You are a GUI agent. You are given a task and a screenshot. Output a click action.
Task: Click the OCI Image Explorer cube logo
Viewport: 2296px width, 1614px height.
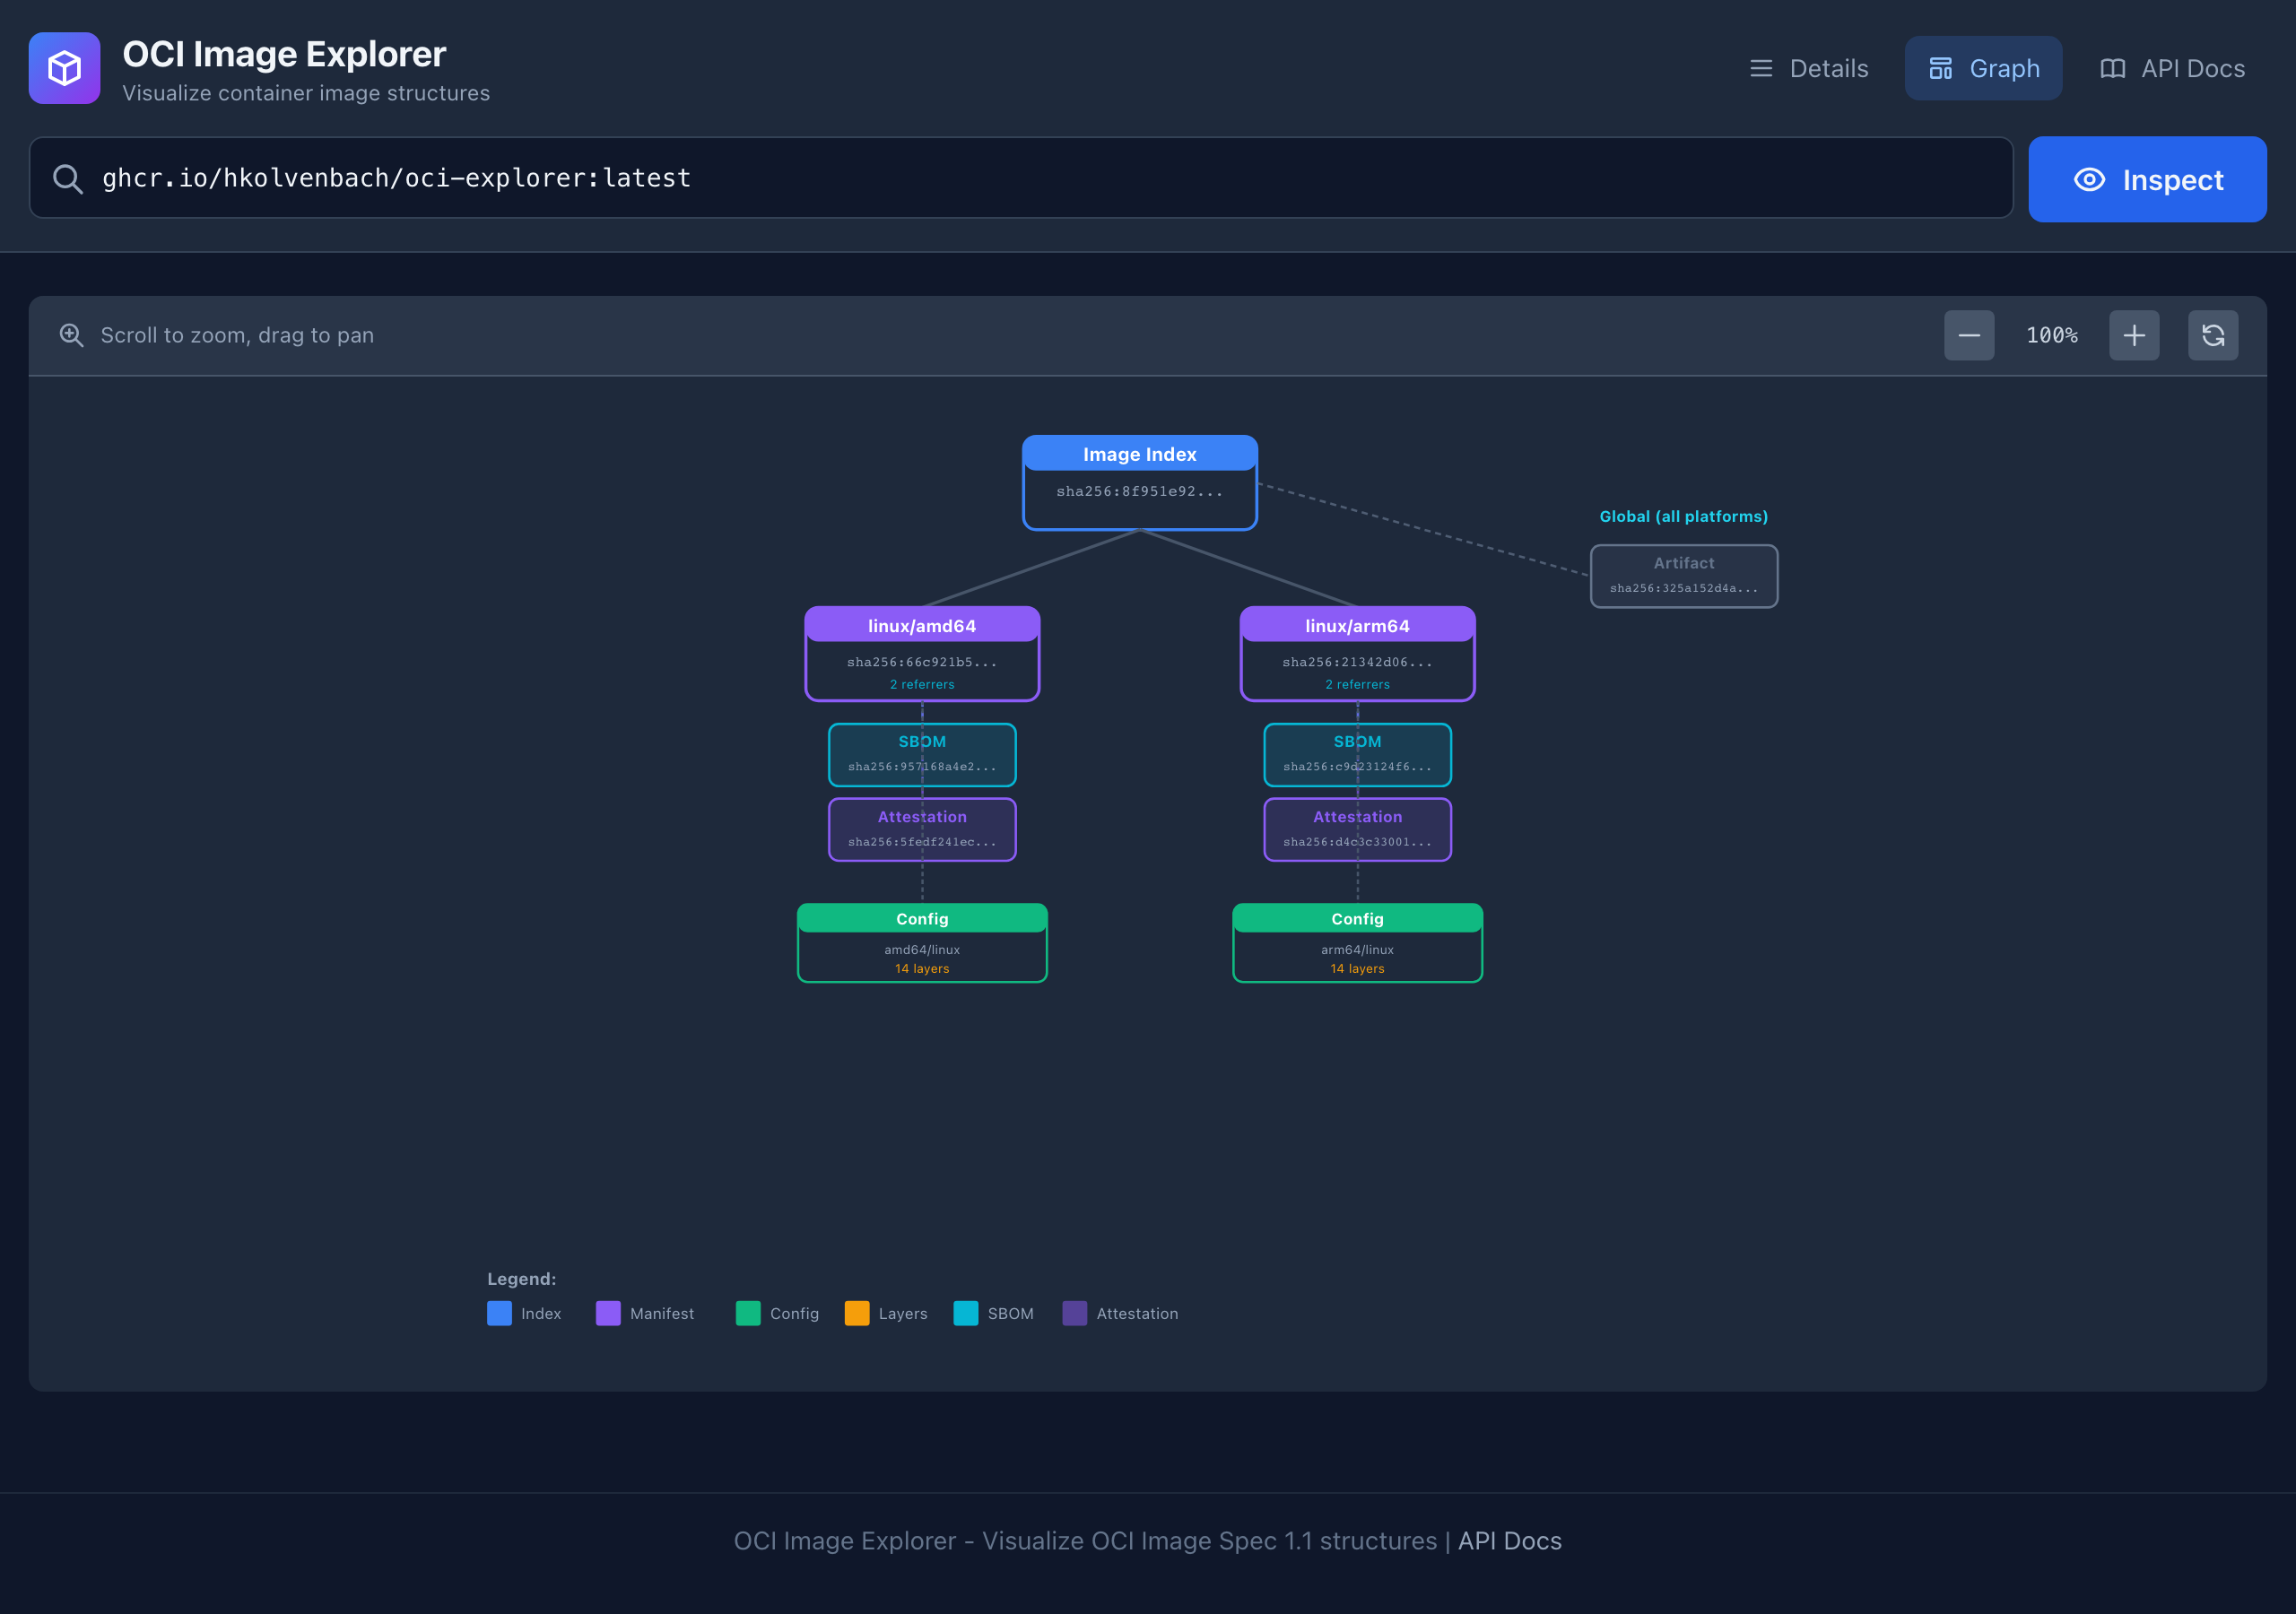tap(64, 68)
